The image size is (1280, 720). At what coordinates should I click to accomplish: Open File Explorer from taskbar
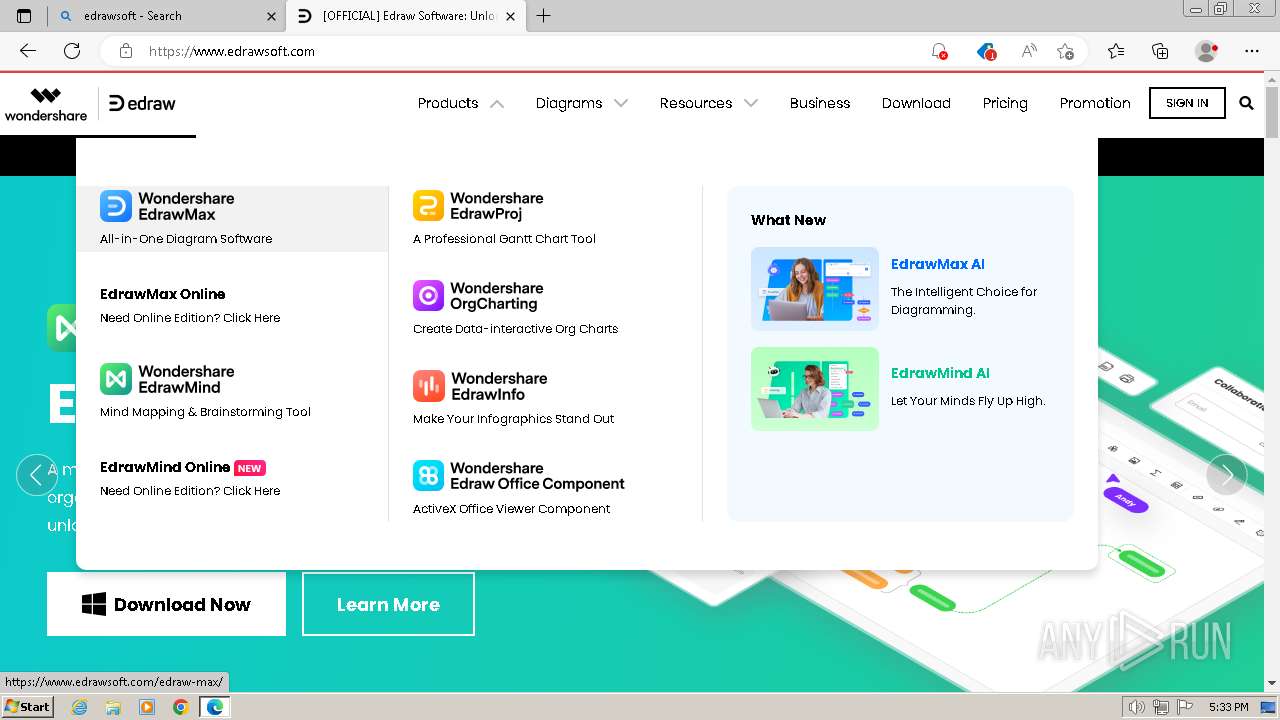tap(113, 707)
